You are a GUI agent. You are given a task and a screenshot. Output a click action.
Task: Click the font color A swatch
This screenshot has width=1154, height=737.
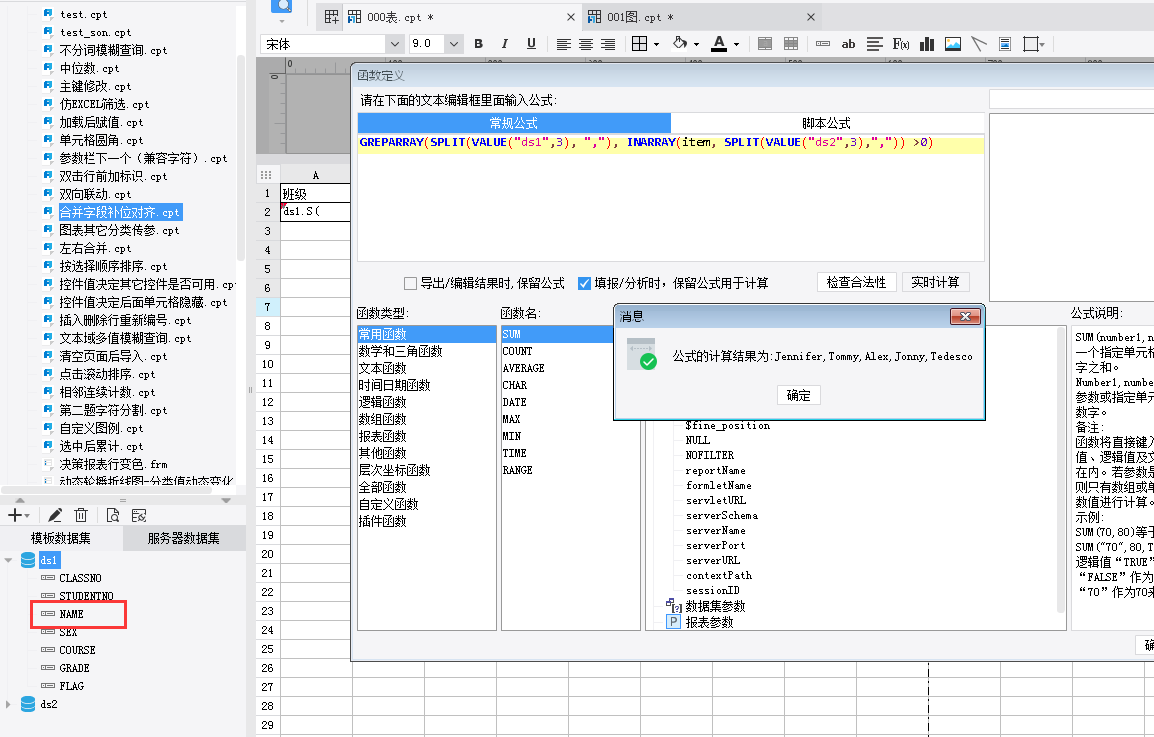[719, 44]
